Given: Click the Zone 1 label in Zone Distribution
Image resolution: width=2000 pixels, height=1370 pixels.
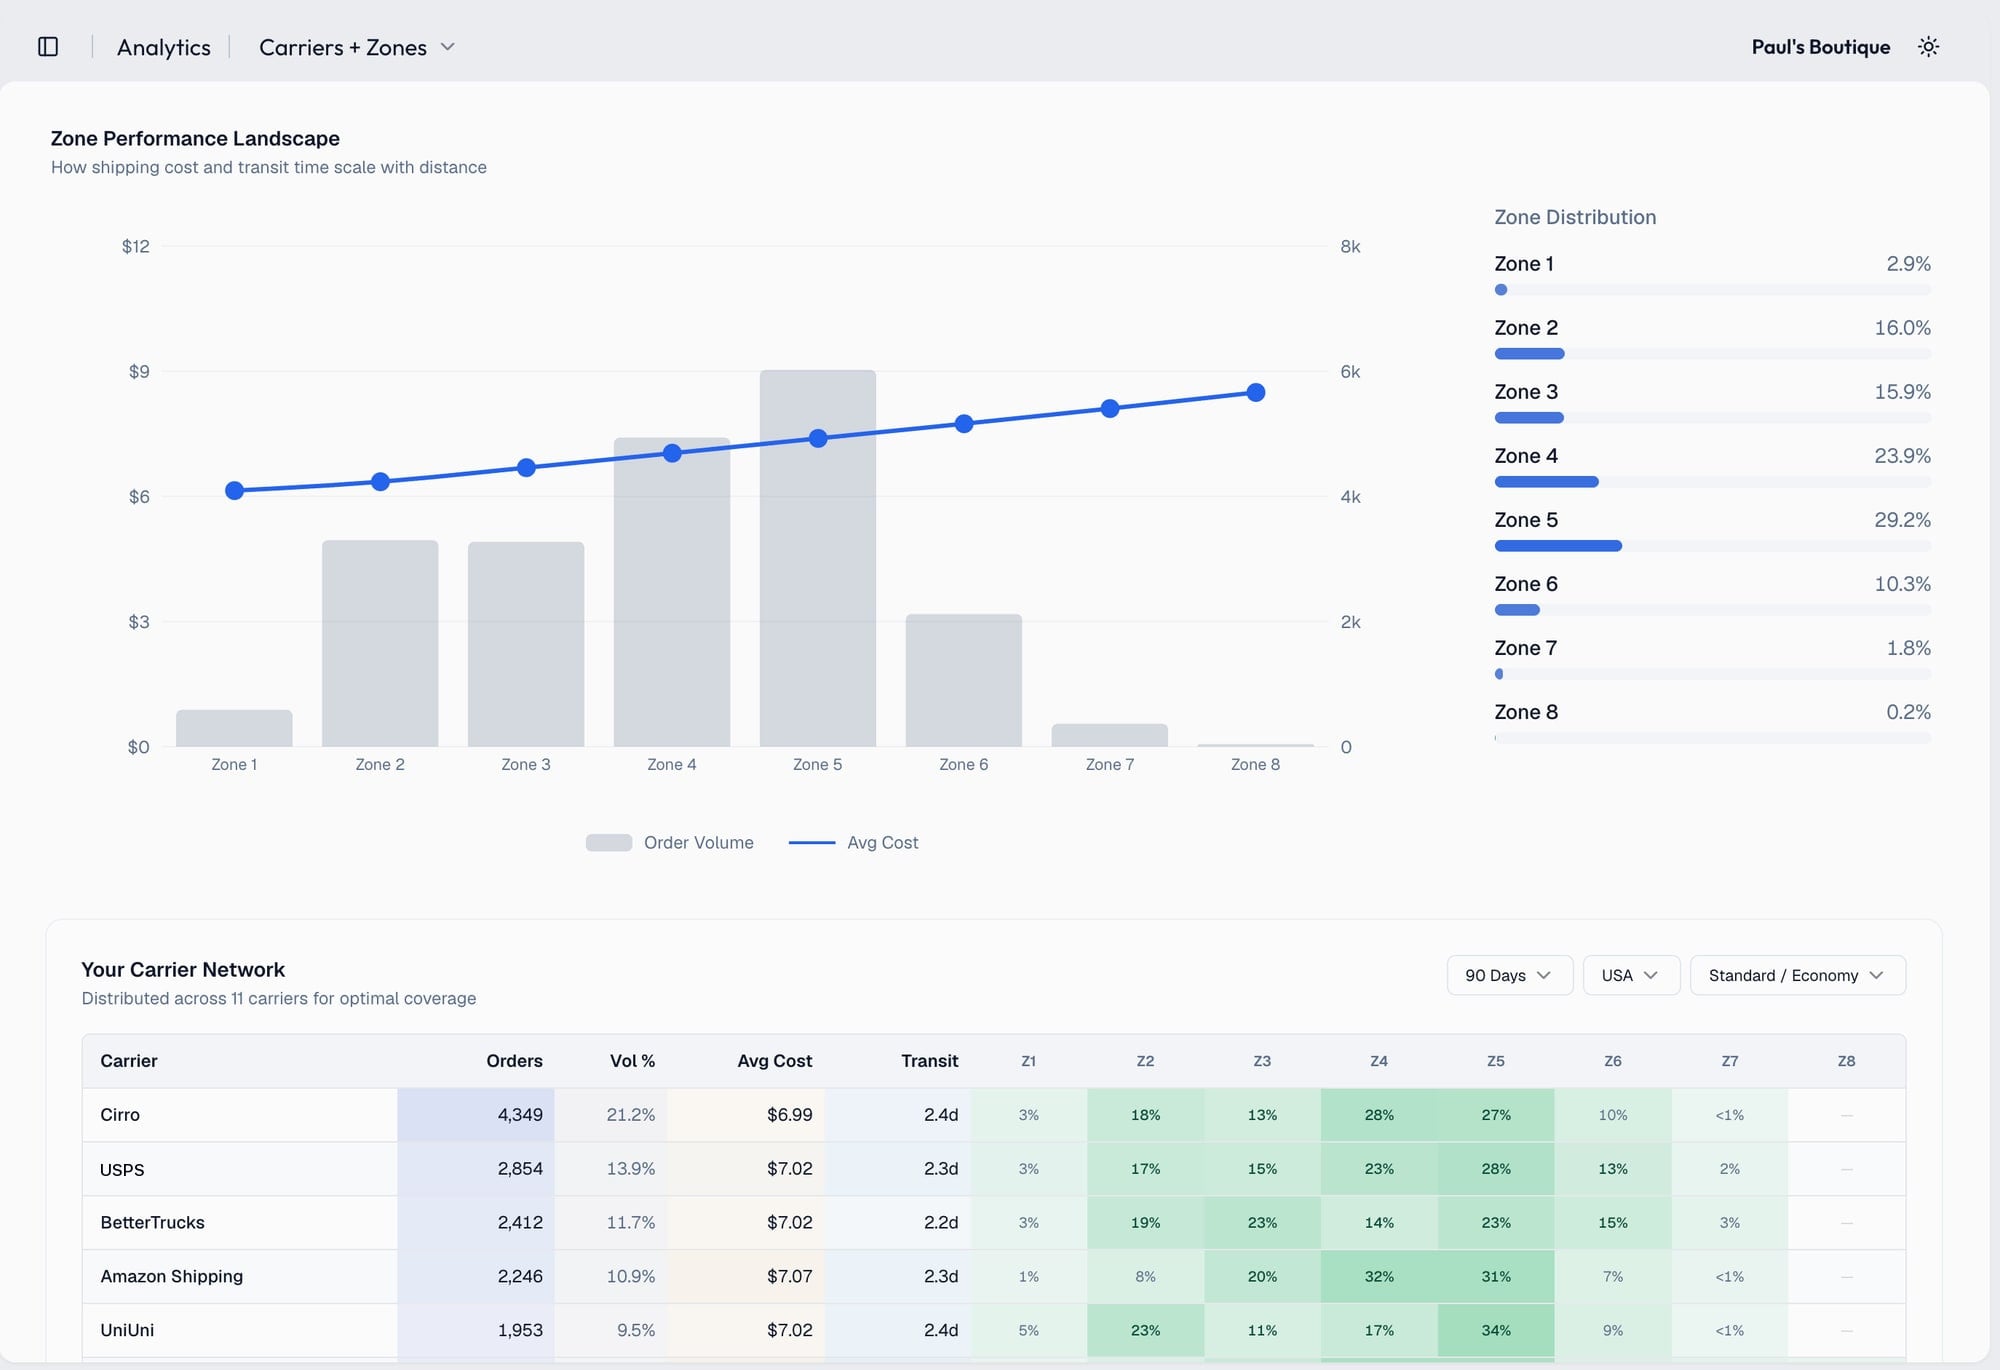Looking at the screenshot, I should tap(1524, 264).
